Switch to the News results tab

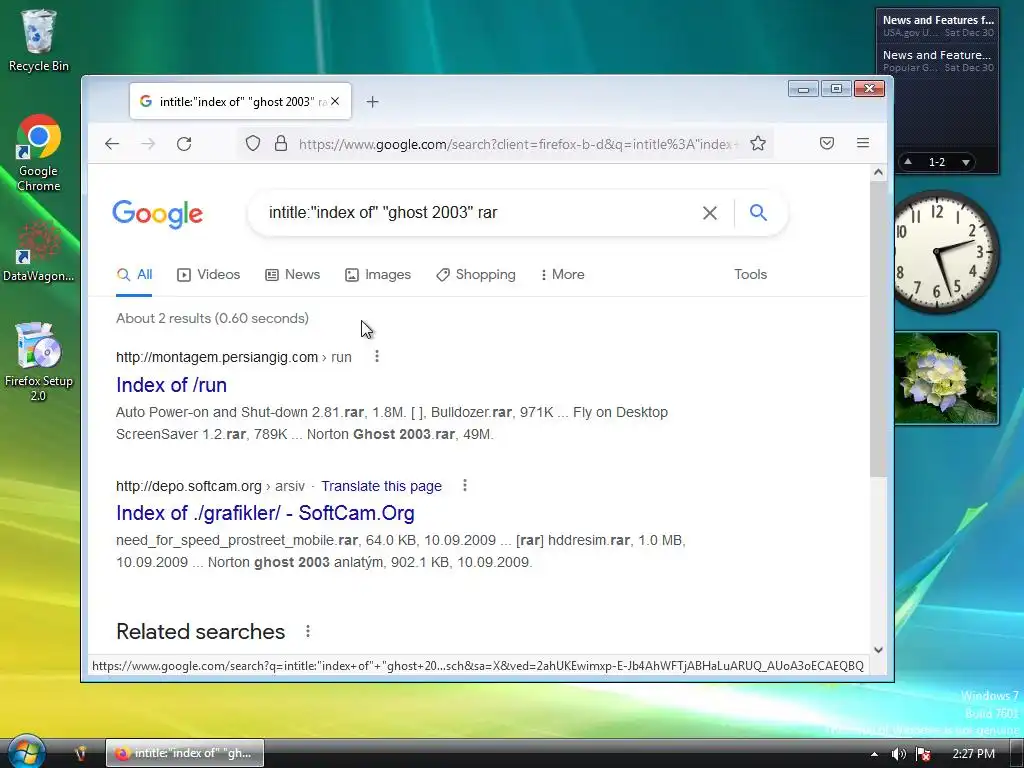(x=293, y=275)
